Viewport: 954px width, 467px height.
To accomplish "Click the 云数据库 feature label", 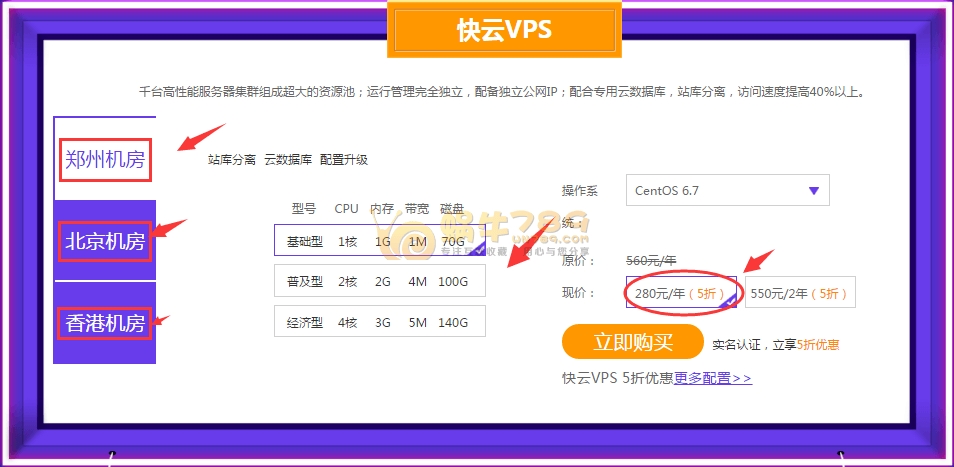I will pyautogui.click(x=288, y=160).
